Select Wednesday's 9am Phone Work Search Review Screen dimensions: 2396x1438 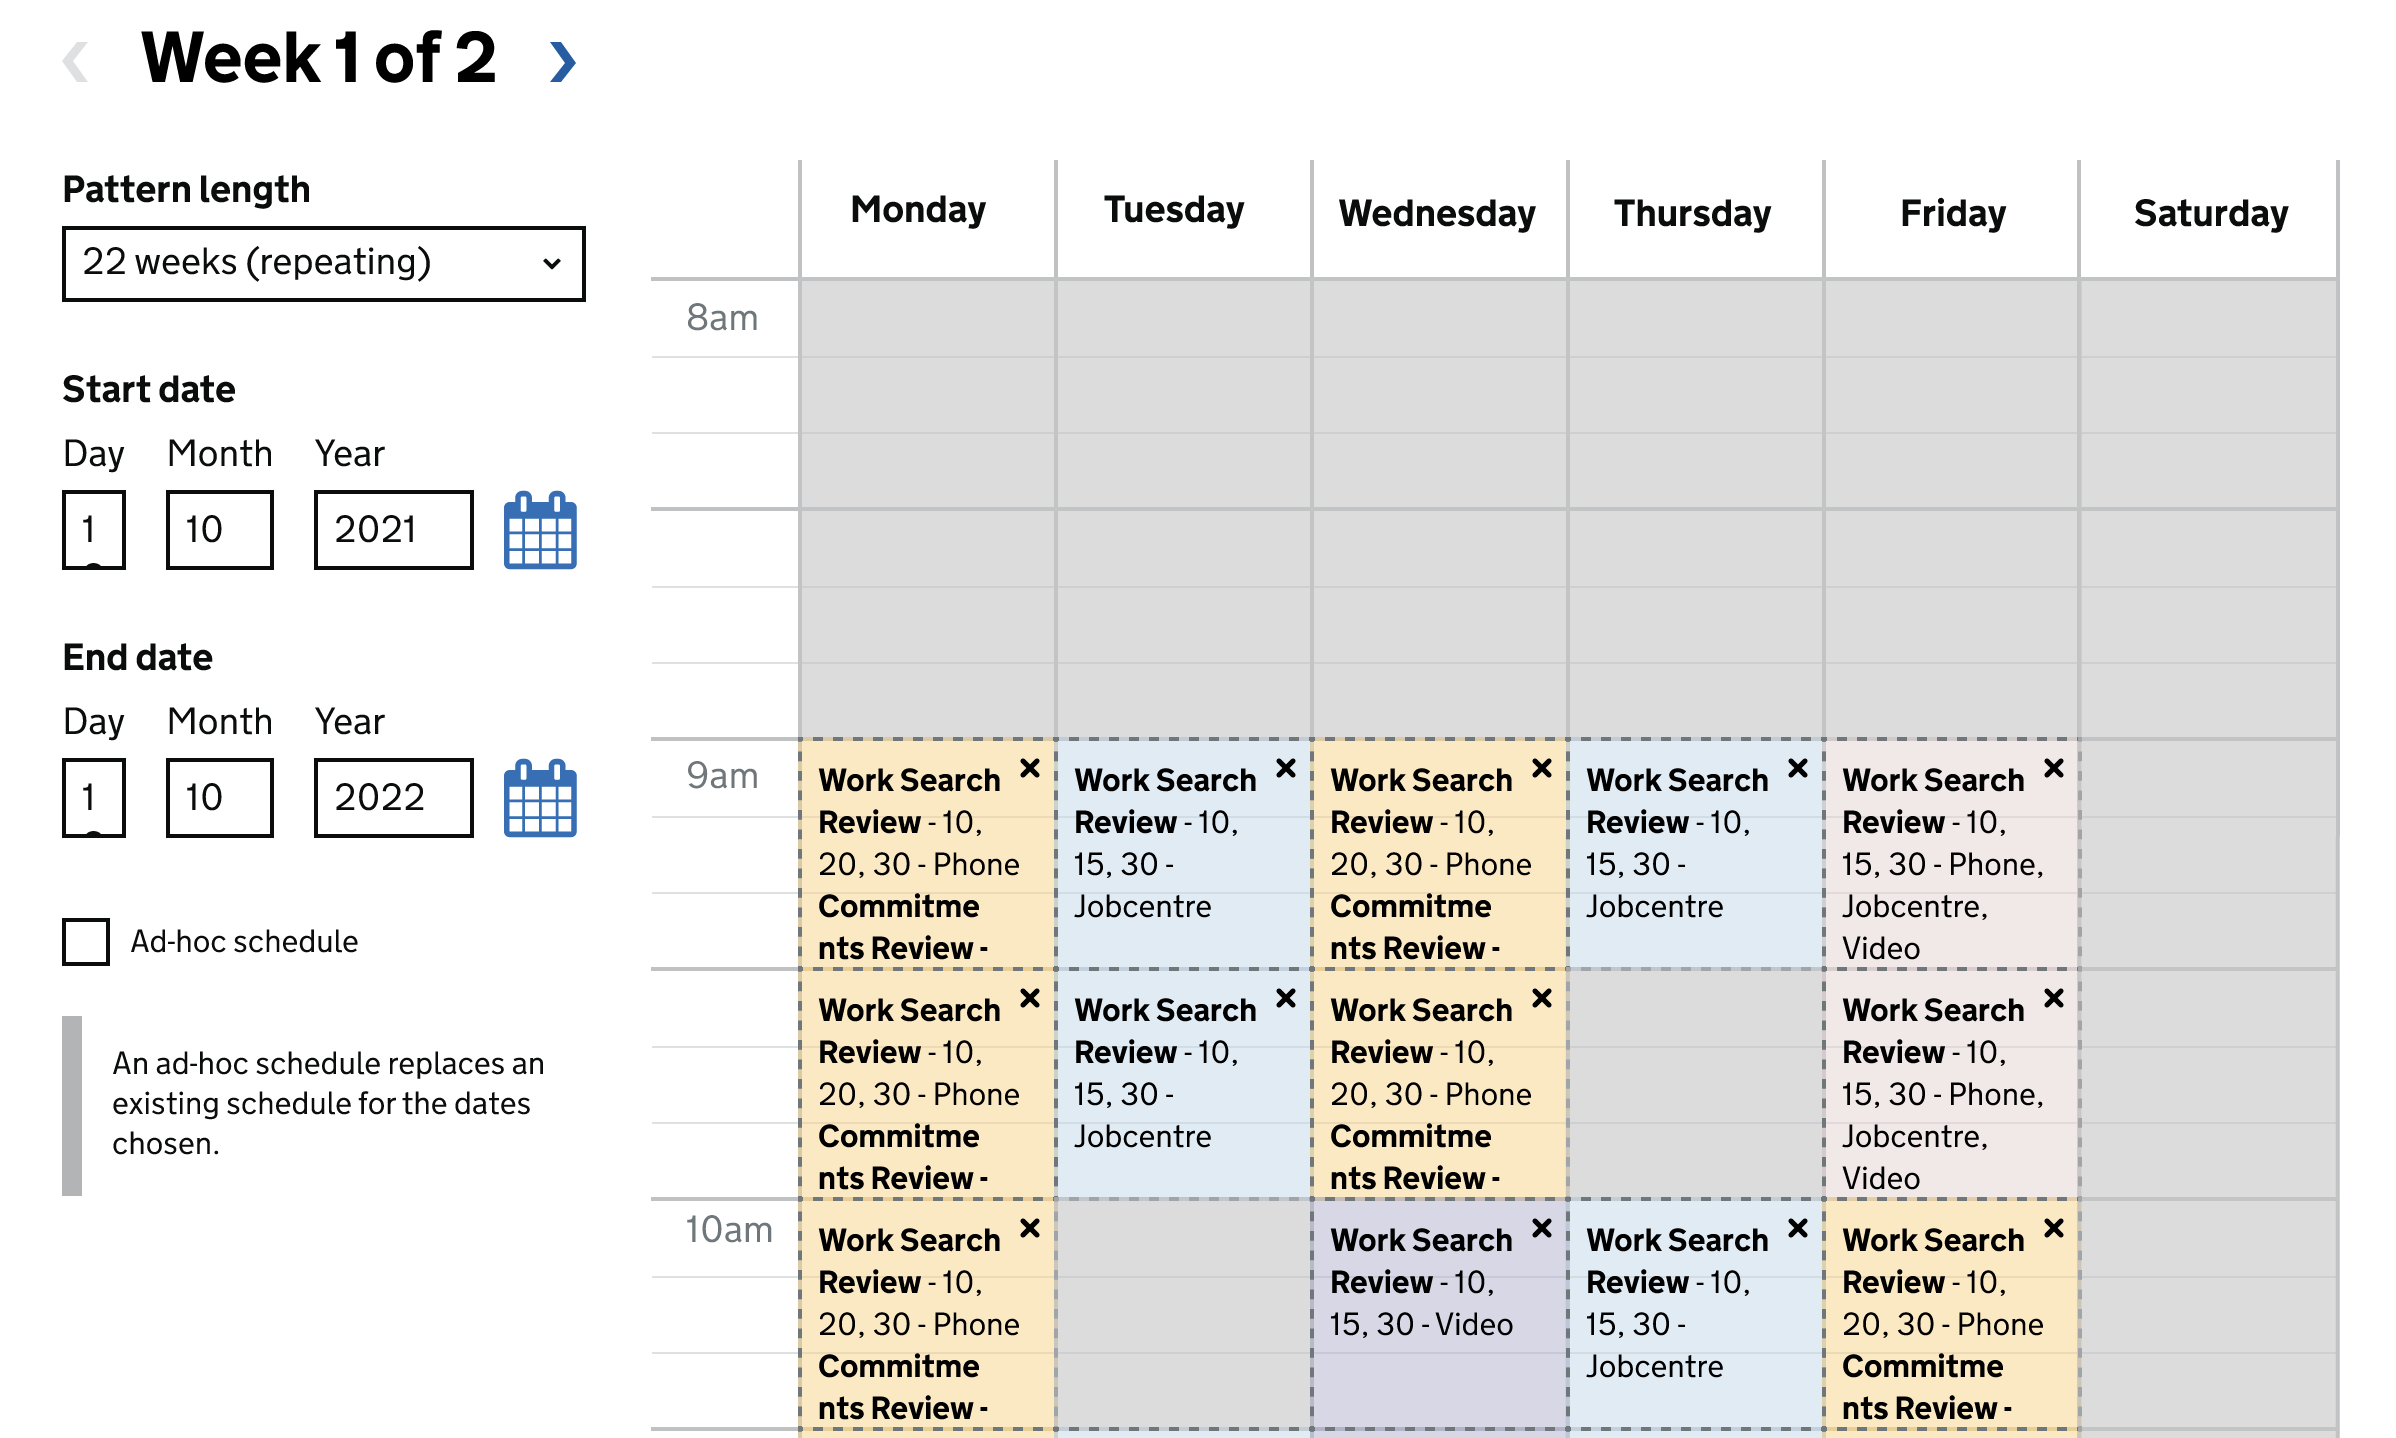coord(1420,870)
